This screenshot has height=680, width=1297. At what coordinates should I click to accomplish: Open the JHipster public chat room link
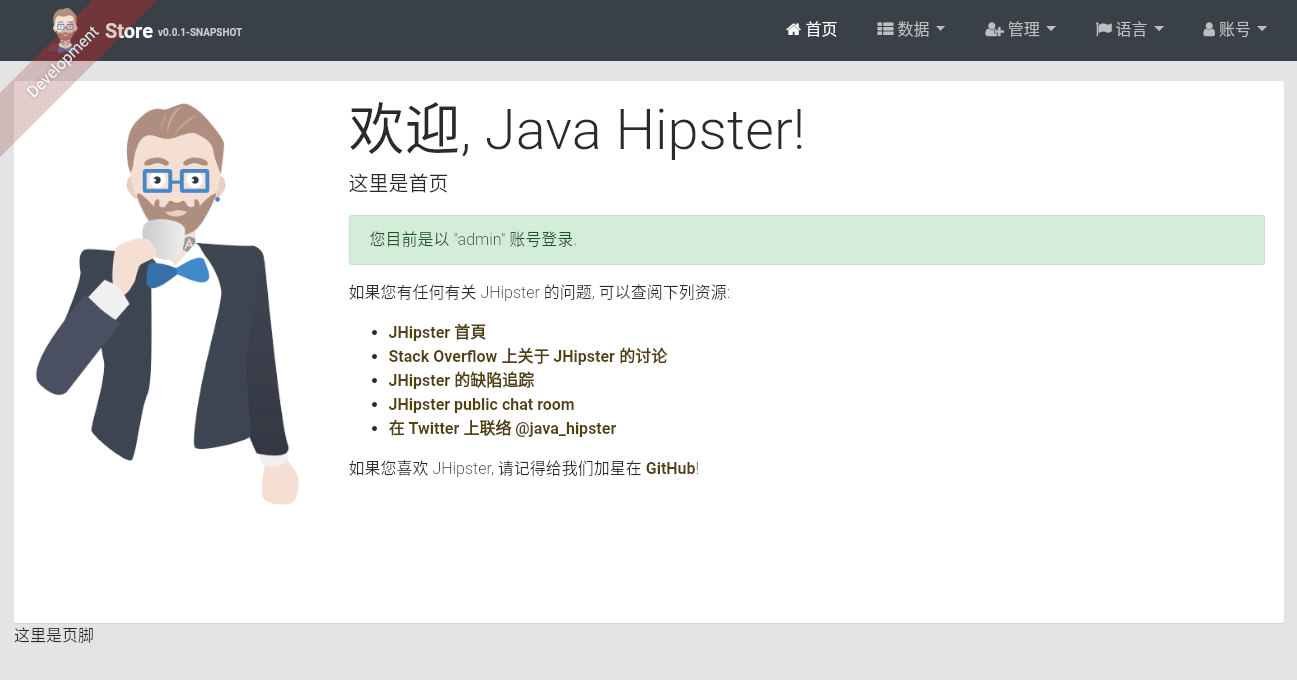click(482, 404)
